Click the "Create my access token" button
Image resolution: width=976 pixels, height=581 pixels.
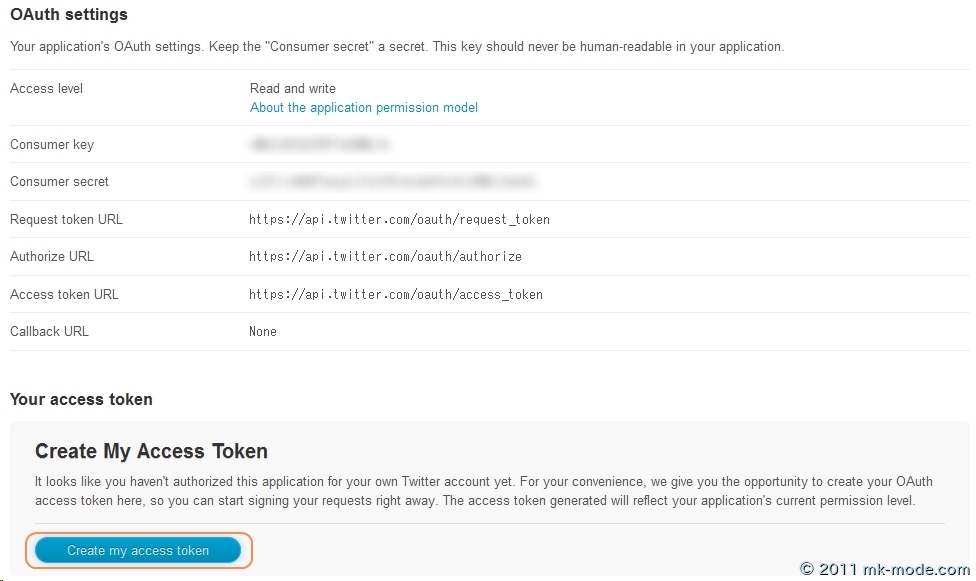138,550
